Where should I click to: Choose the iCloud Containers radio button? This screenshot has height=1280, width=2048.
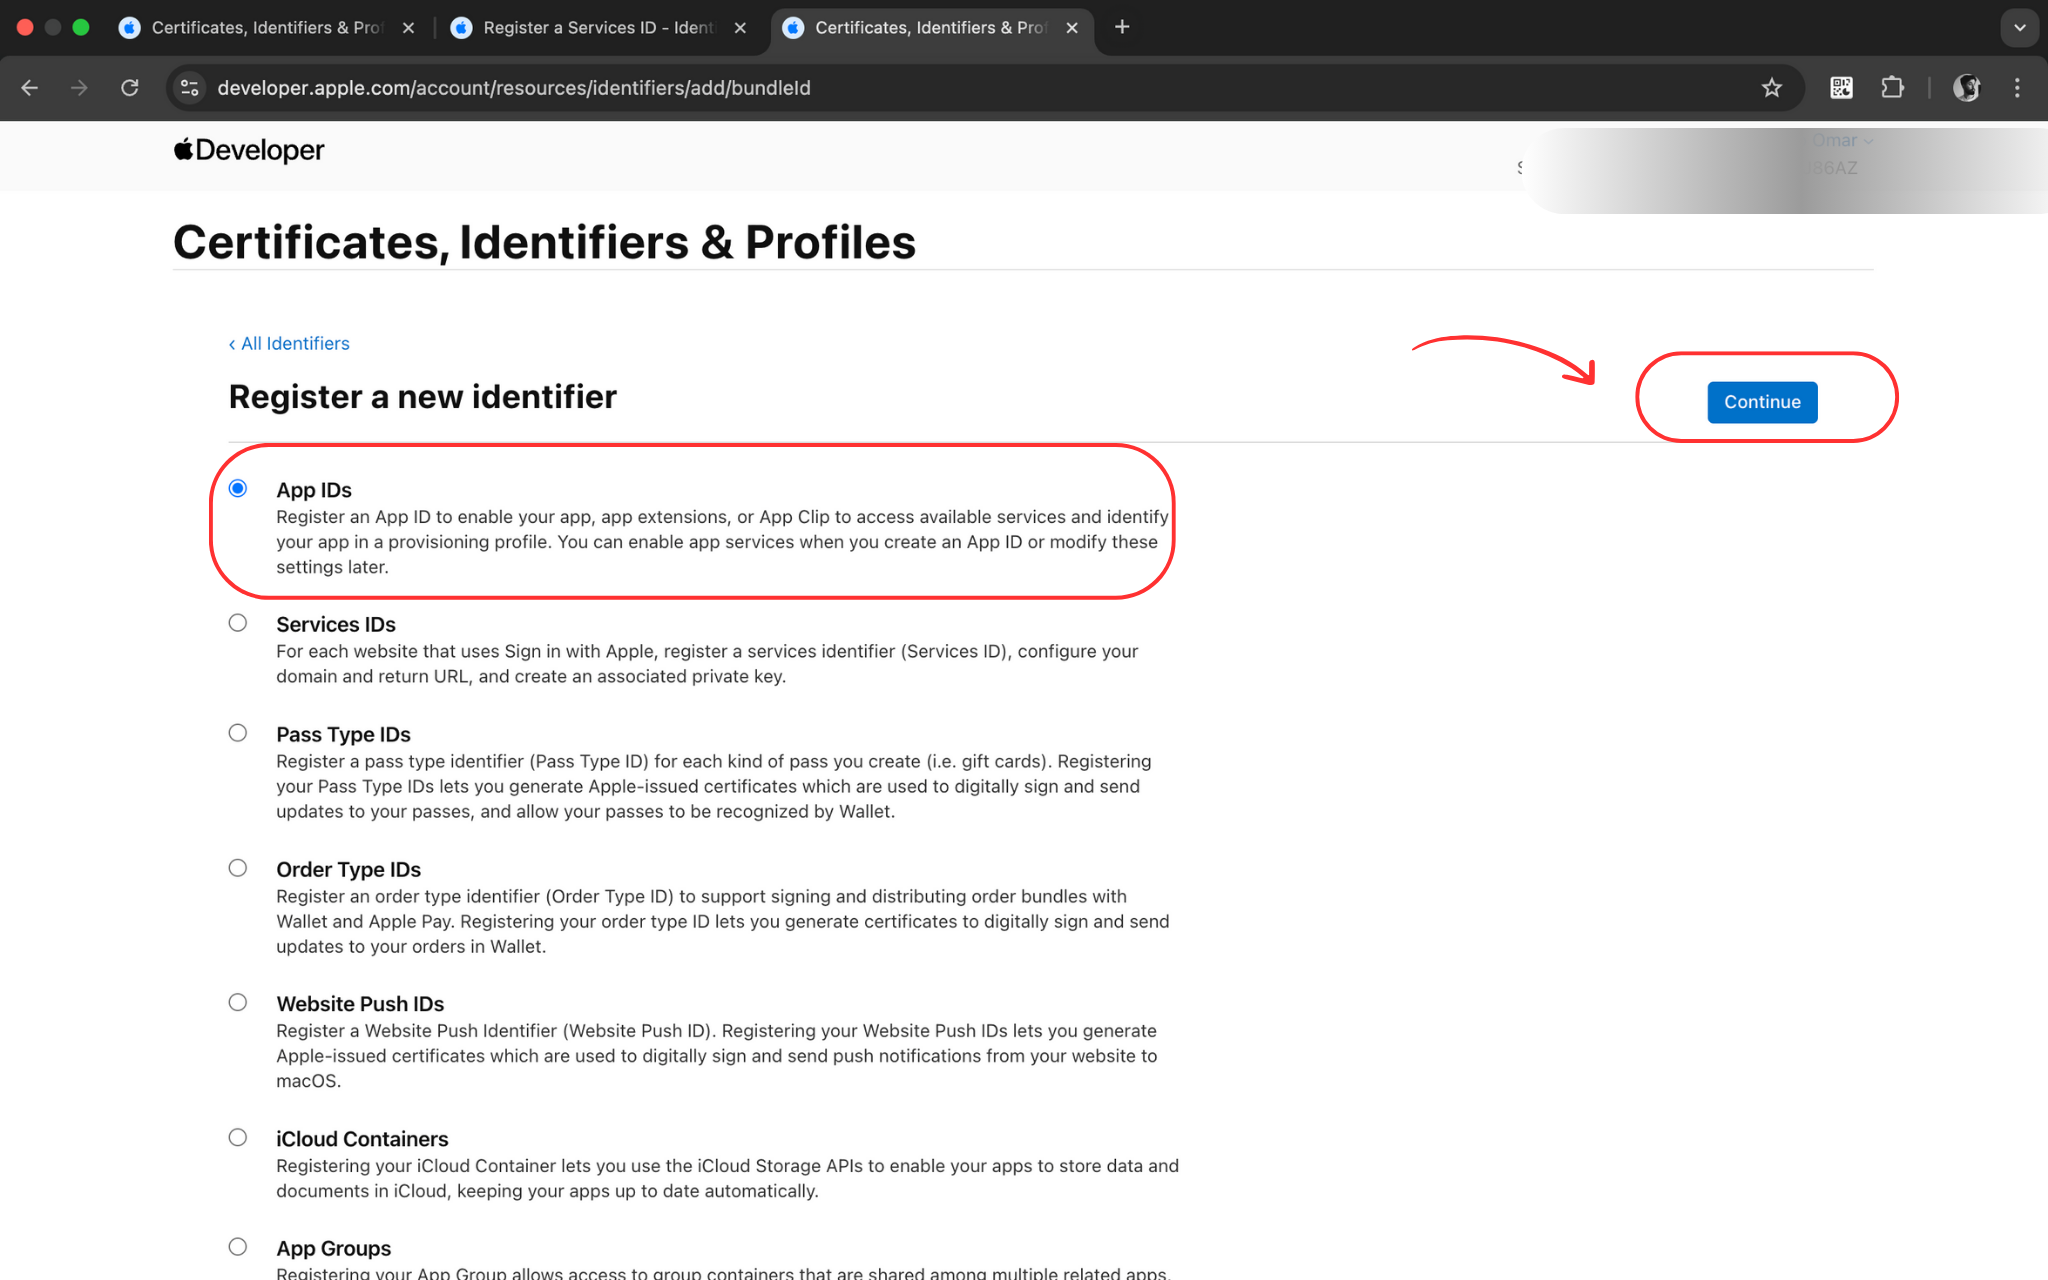237,1137
